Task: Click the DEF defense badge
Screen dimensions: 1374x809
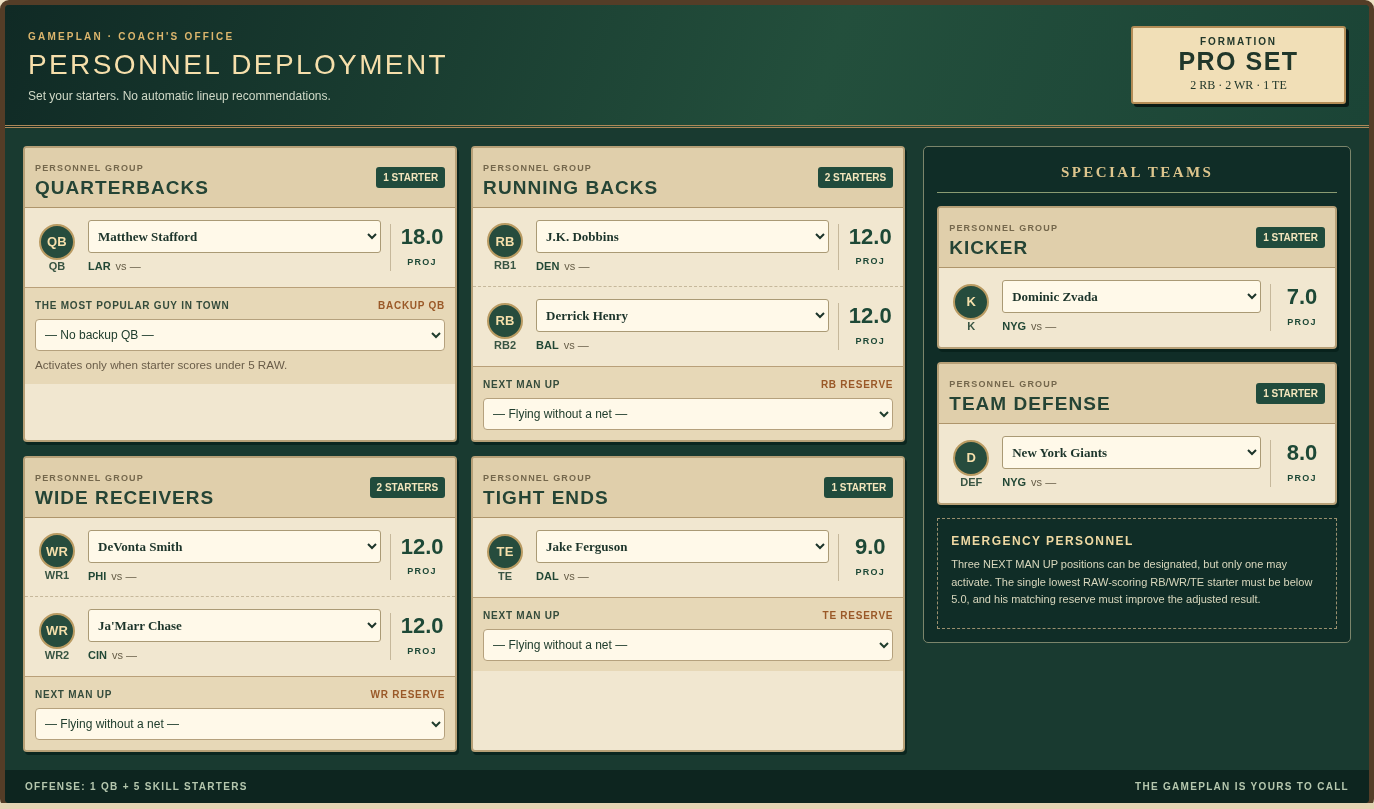Action: [x=971, y=458]
